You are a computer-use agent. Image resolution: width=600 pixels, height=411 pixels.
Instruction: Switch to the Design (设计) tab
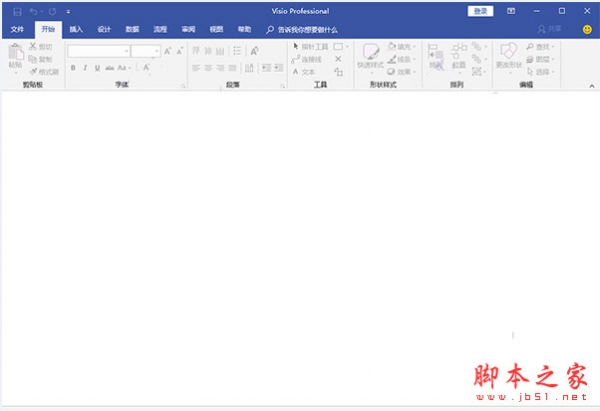pyautogui.click(x=104, y=29)
